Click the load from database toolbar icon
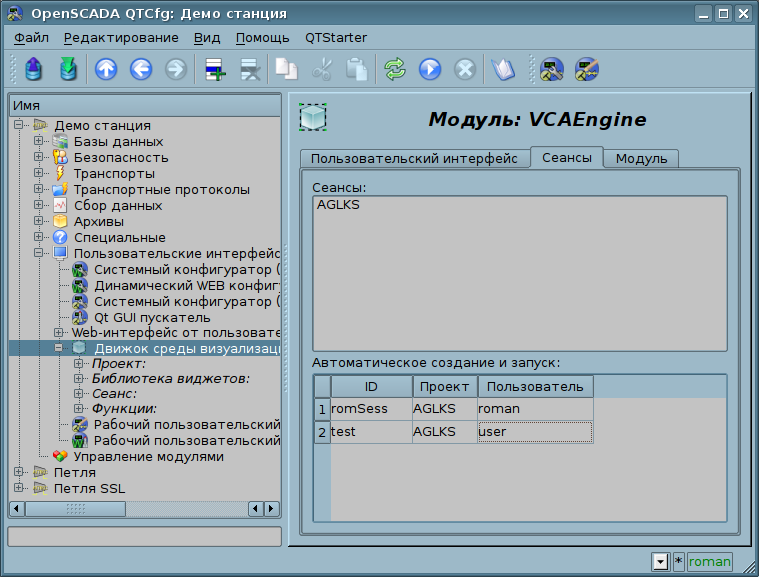 (x=34, y=69)
